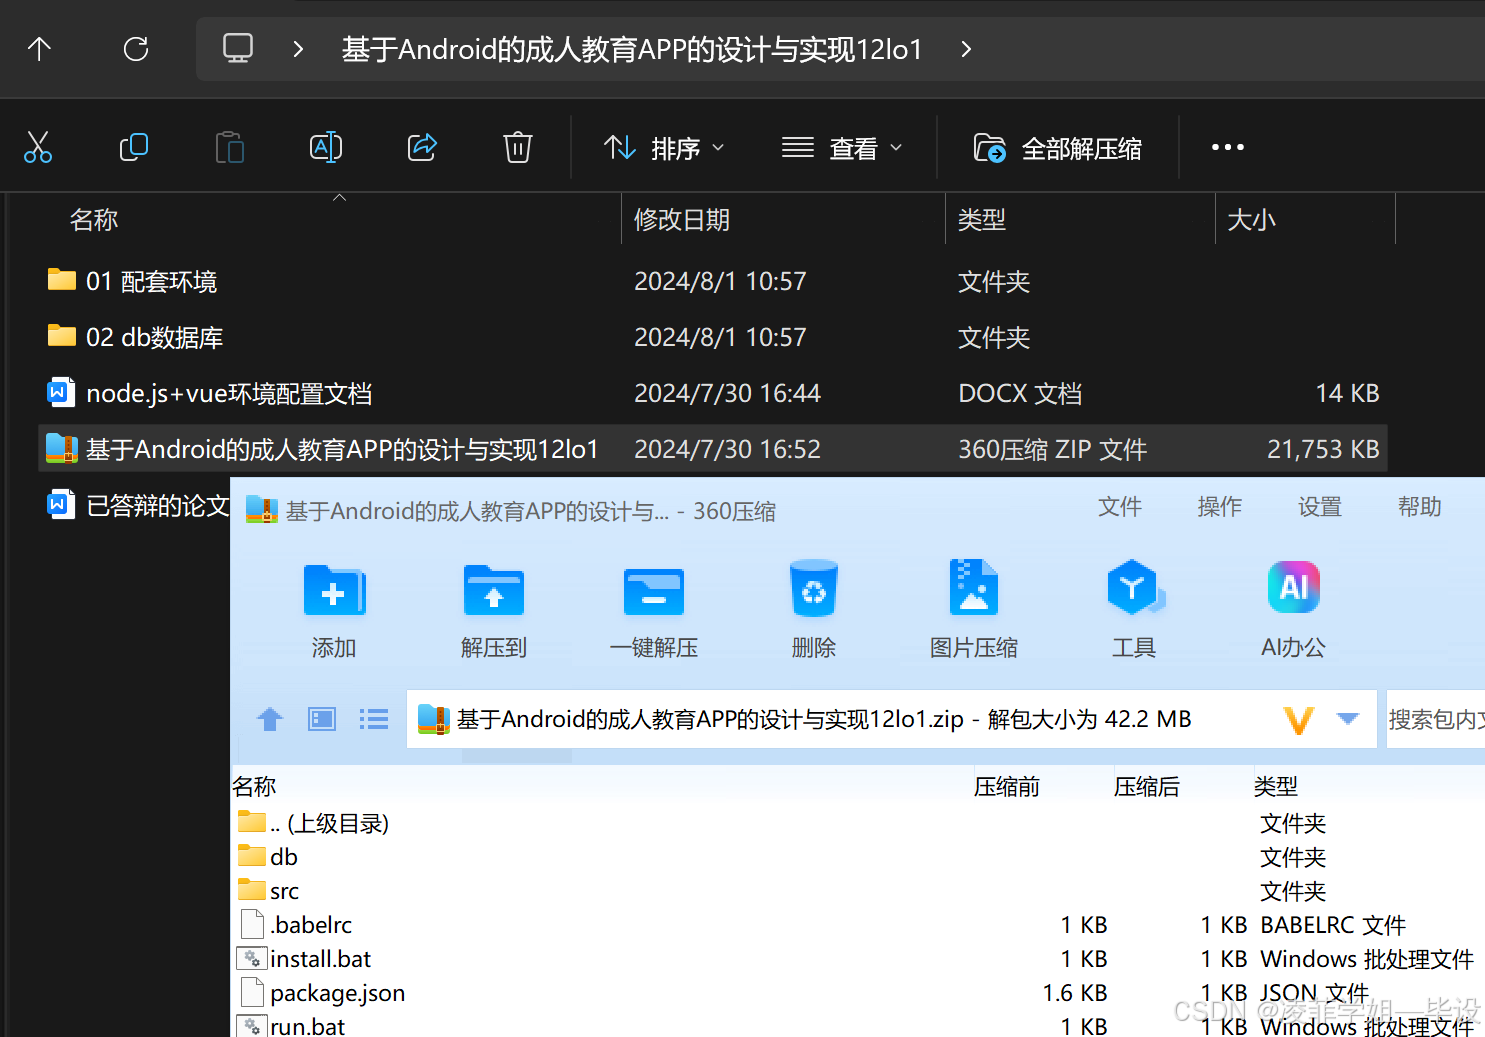The width and height of the screenshot is (1485, 1037).
Task: Select the 已答辩的论文 document
Action: tap(138, 505)
